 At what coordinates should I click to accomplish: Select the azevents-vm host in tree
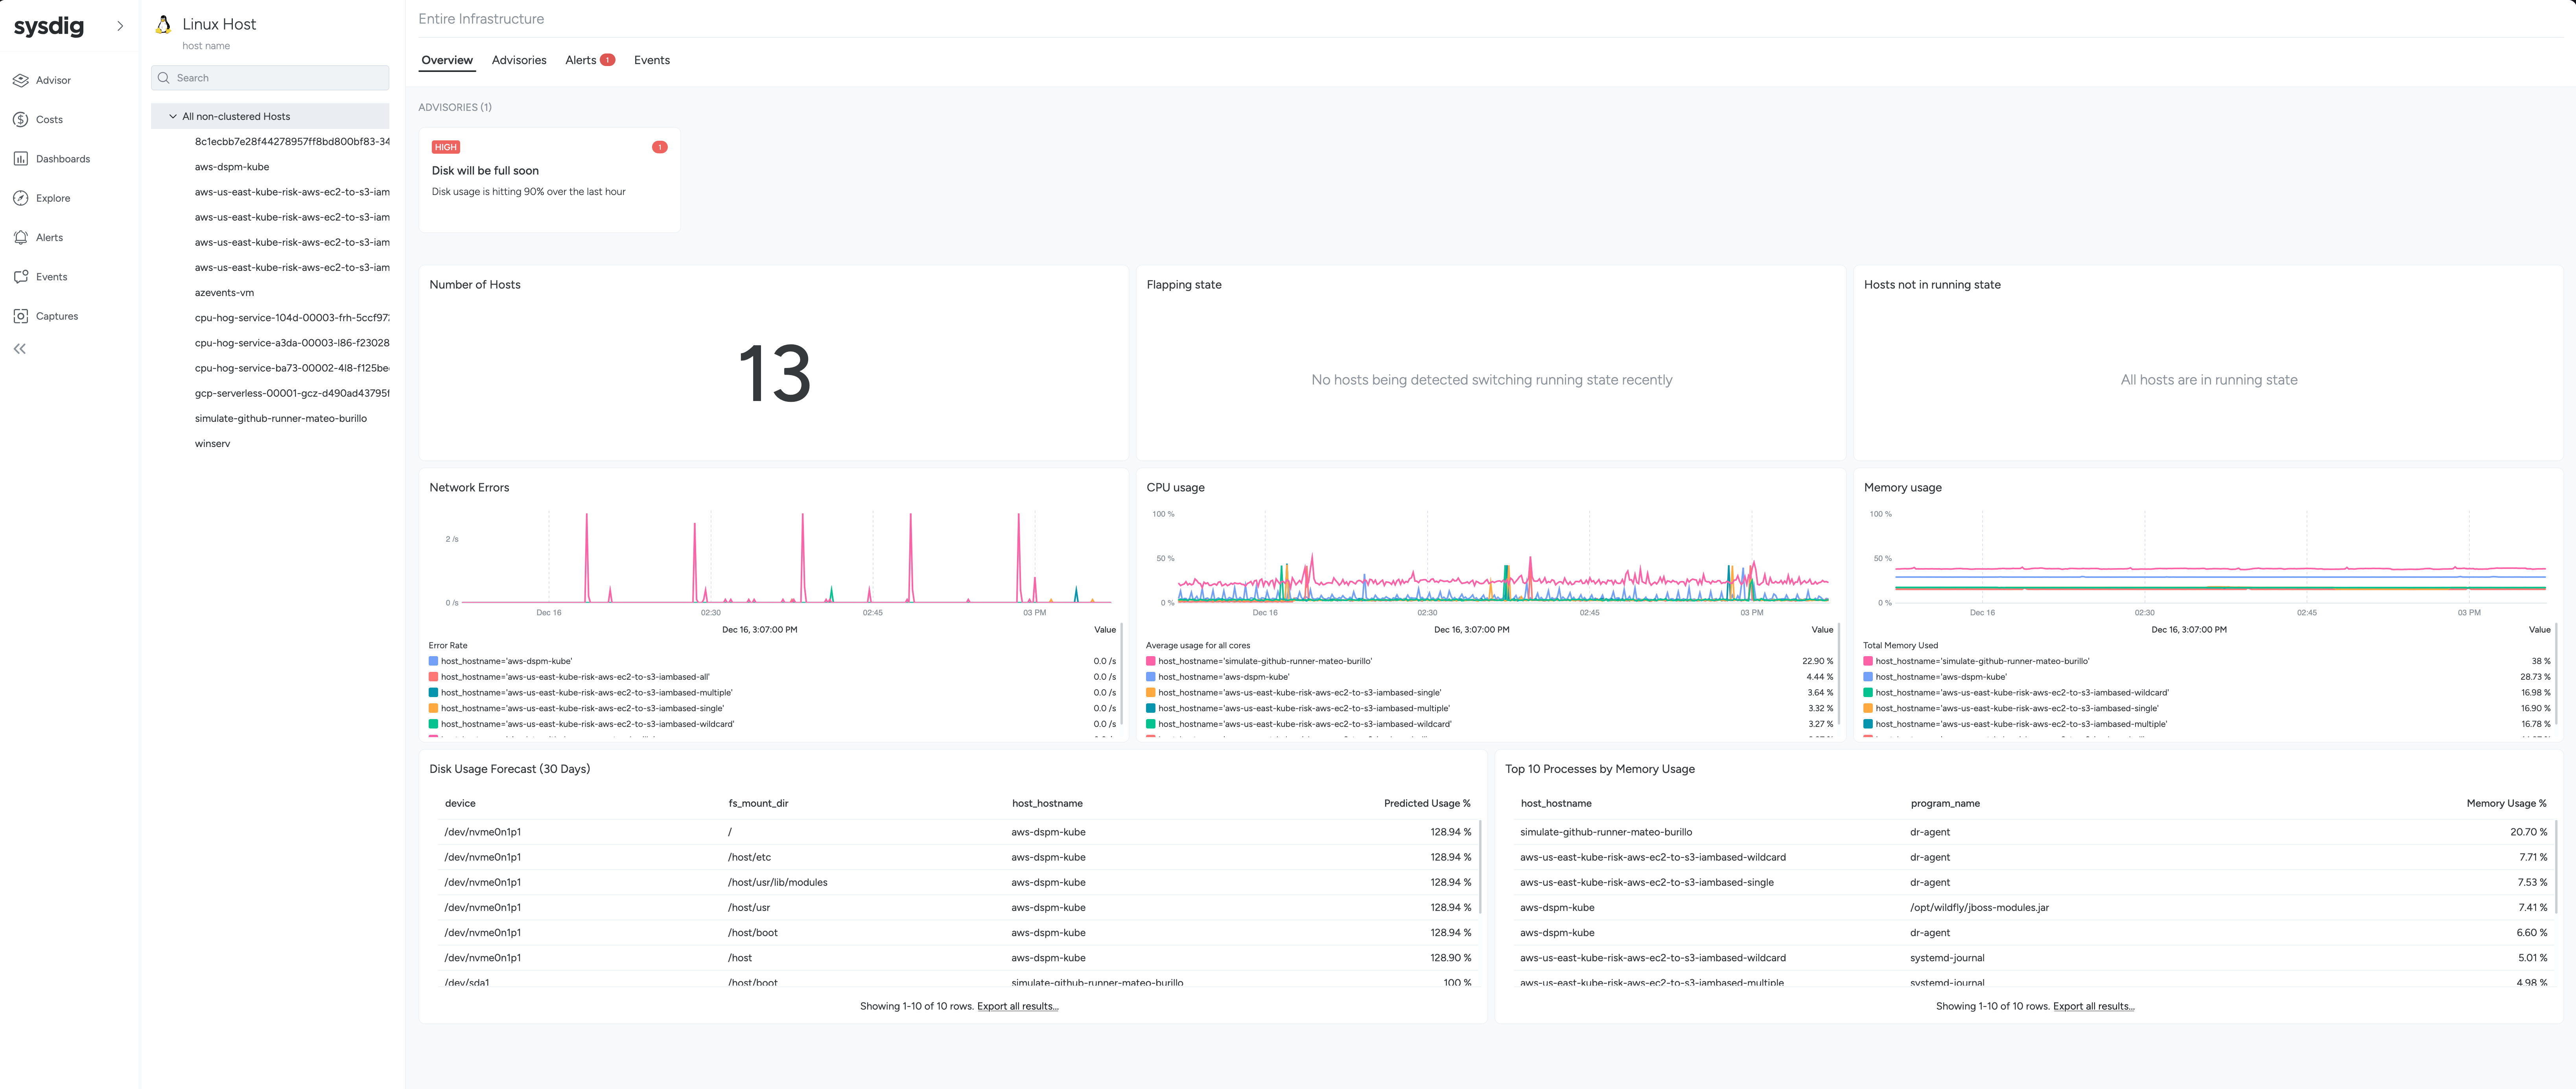point(224,293)
